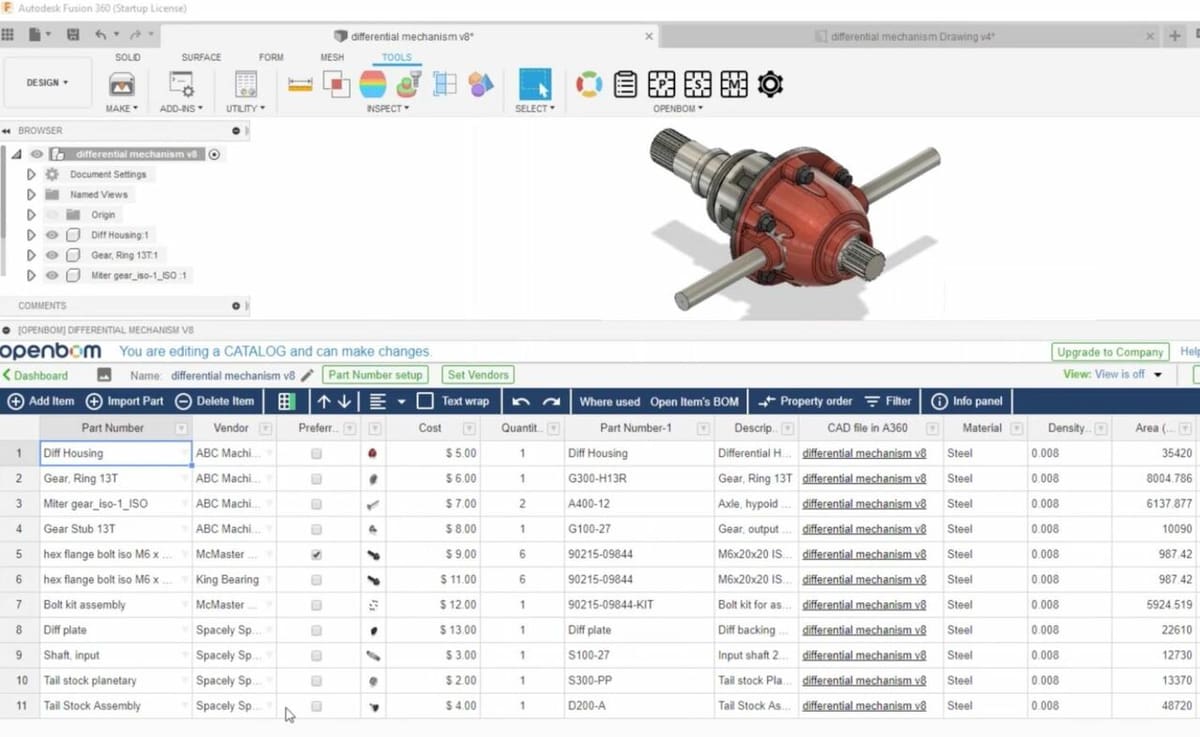Hide Miter gear_iso-1_ISO:1 via eye icon
Image resolution: width=1200 pixels, height=737 pixels.
point(52,275)
